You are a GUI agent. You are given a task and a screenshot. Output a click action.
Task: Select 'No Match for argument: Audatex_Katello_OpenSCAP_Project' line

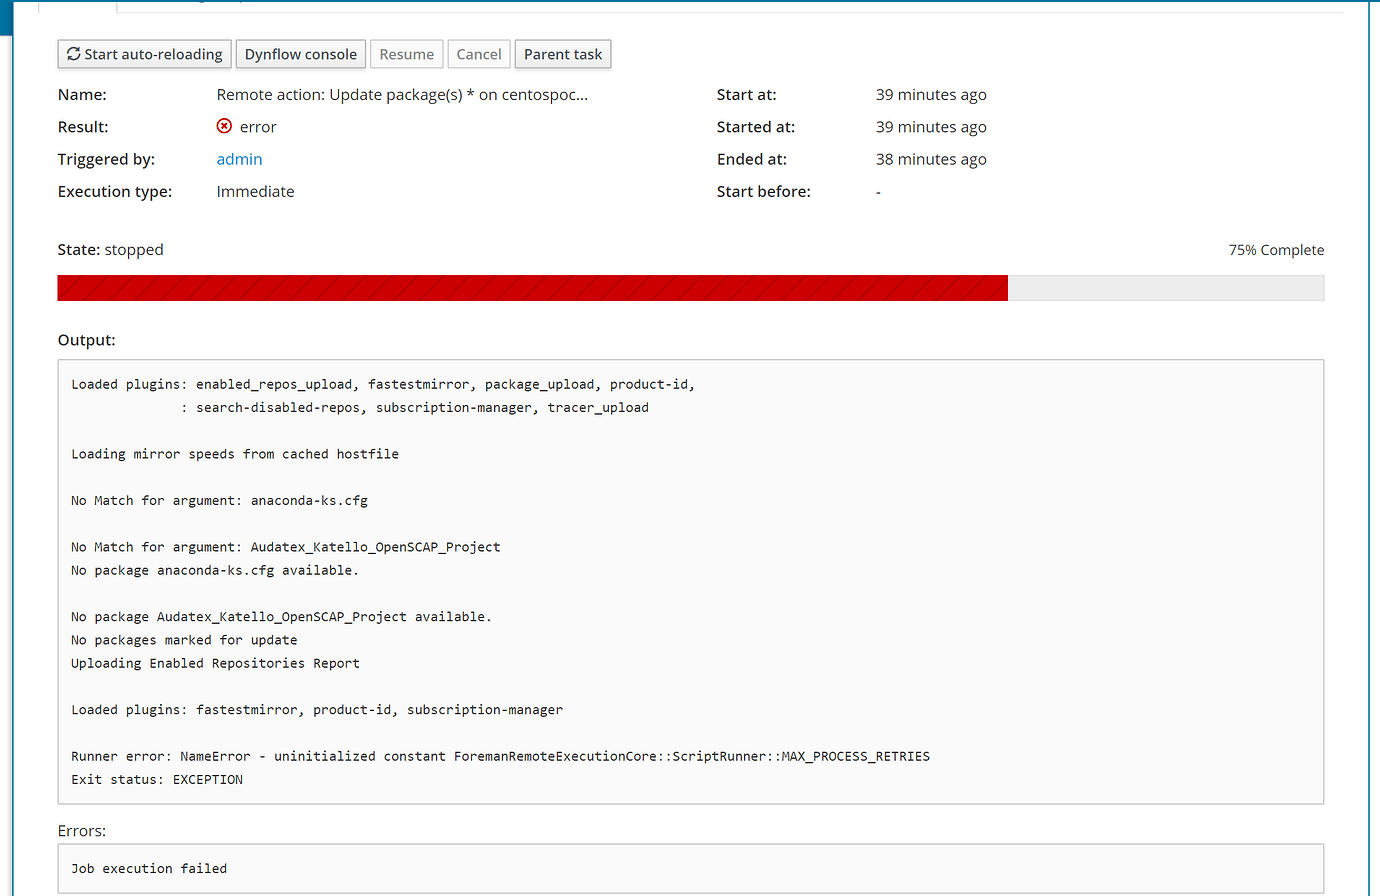coord(286,547)
